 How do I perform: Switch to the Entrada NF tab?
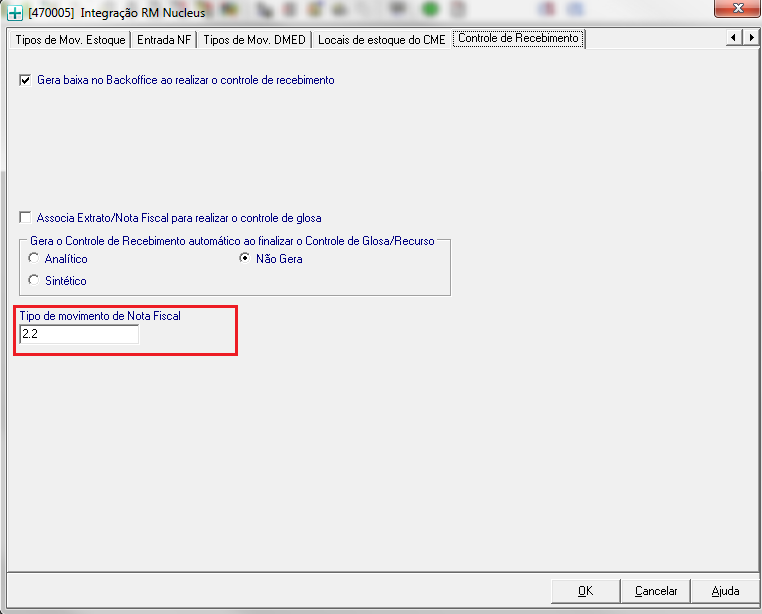(164, 39)
